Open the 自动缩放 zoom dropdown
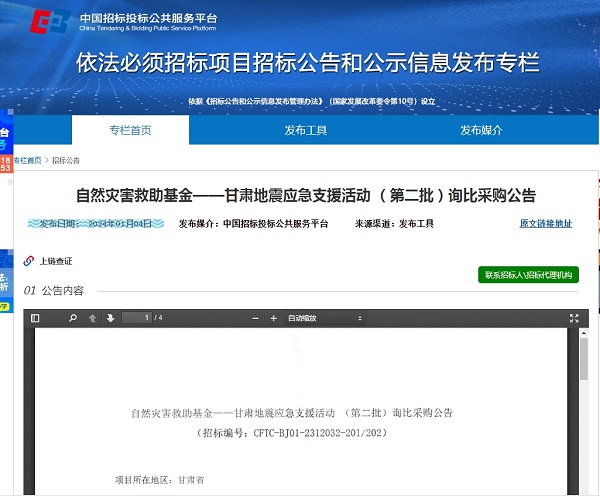Screen dimensions: 600x498 [x=324, y=318]
